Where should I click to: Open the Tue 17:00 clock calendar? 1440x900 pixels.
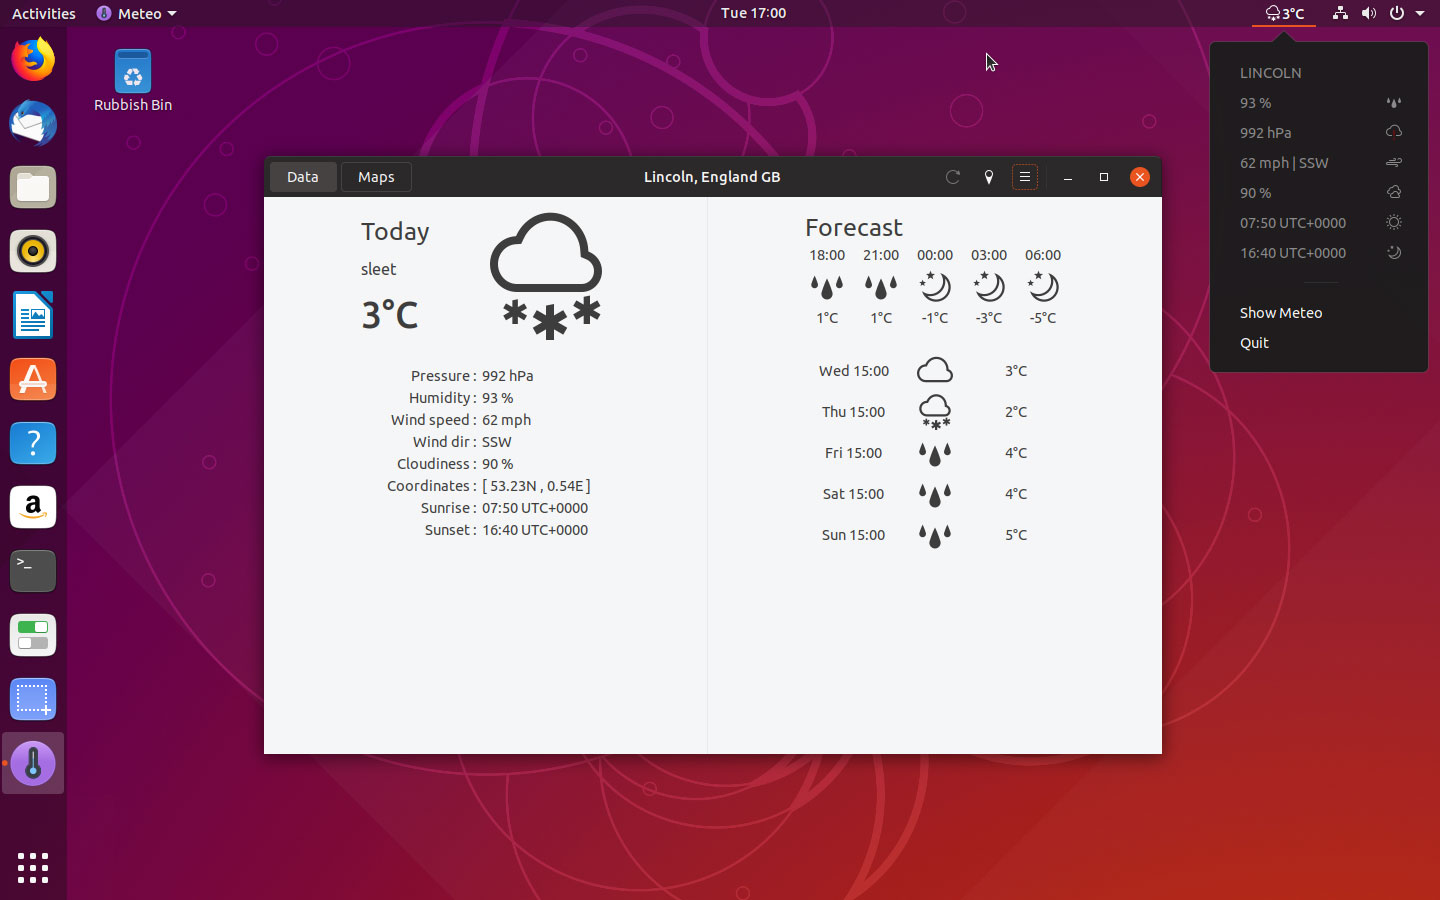click(753, 13)
